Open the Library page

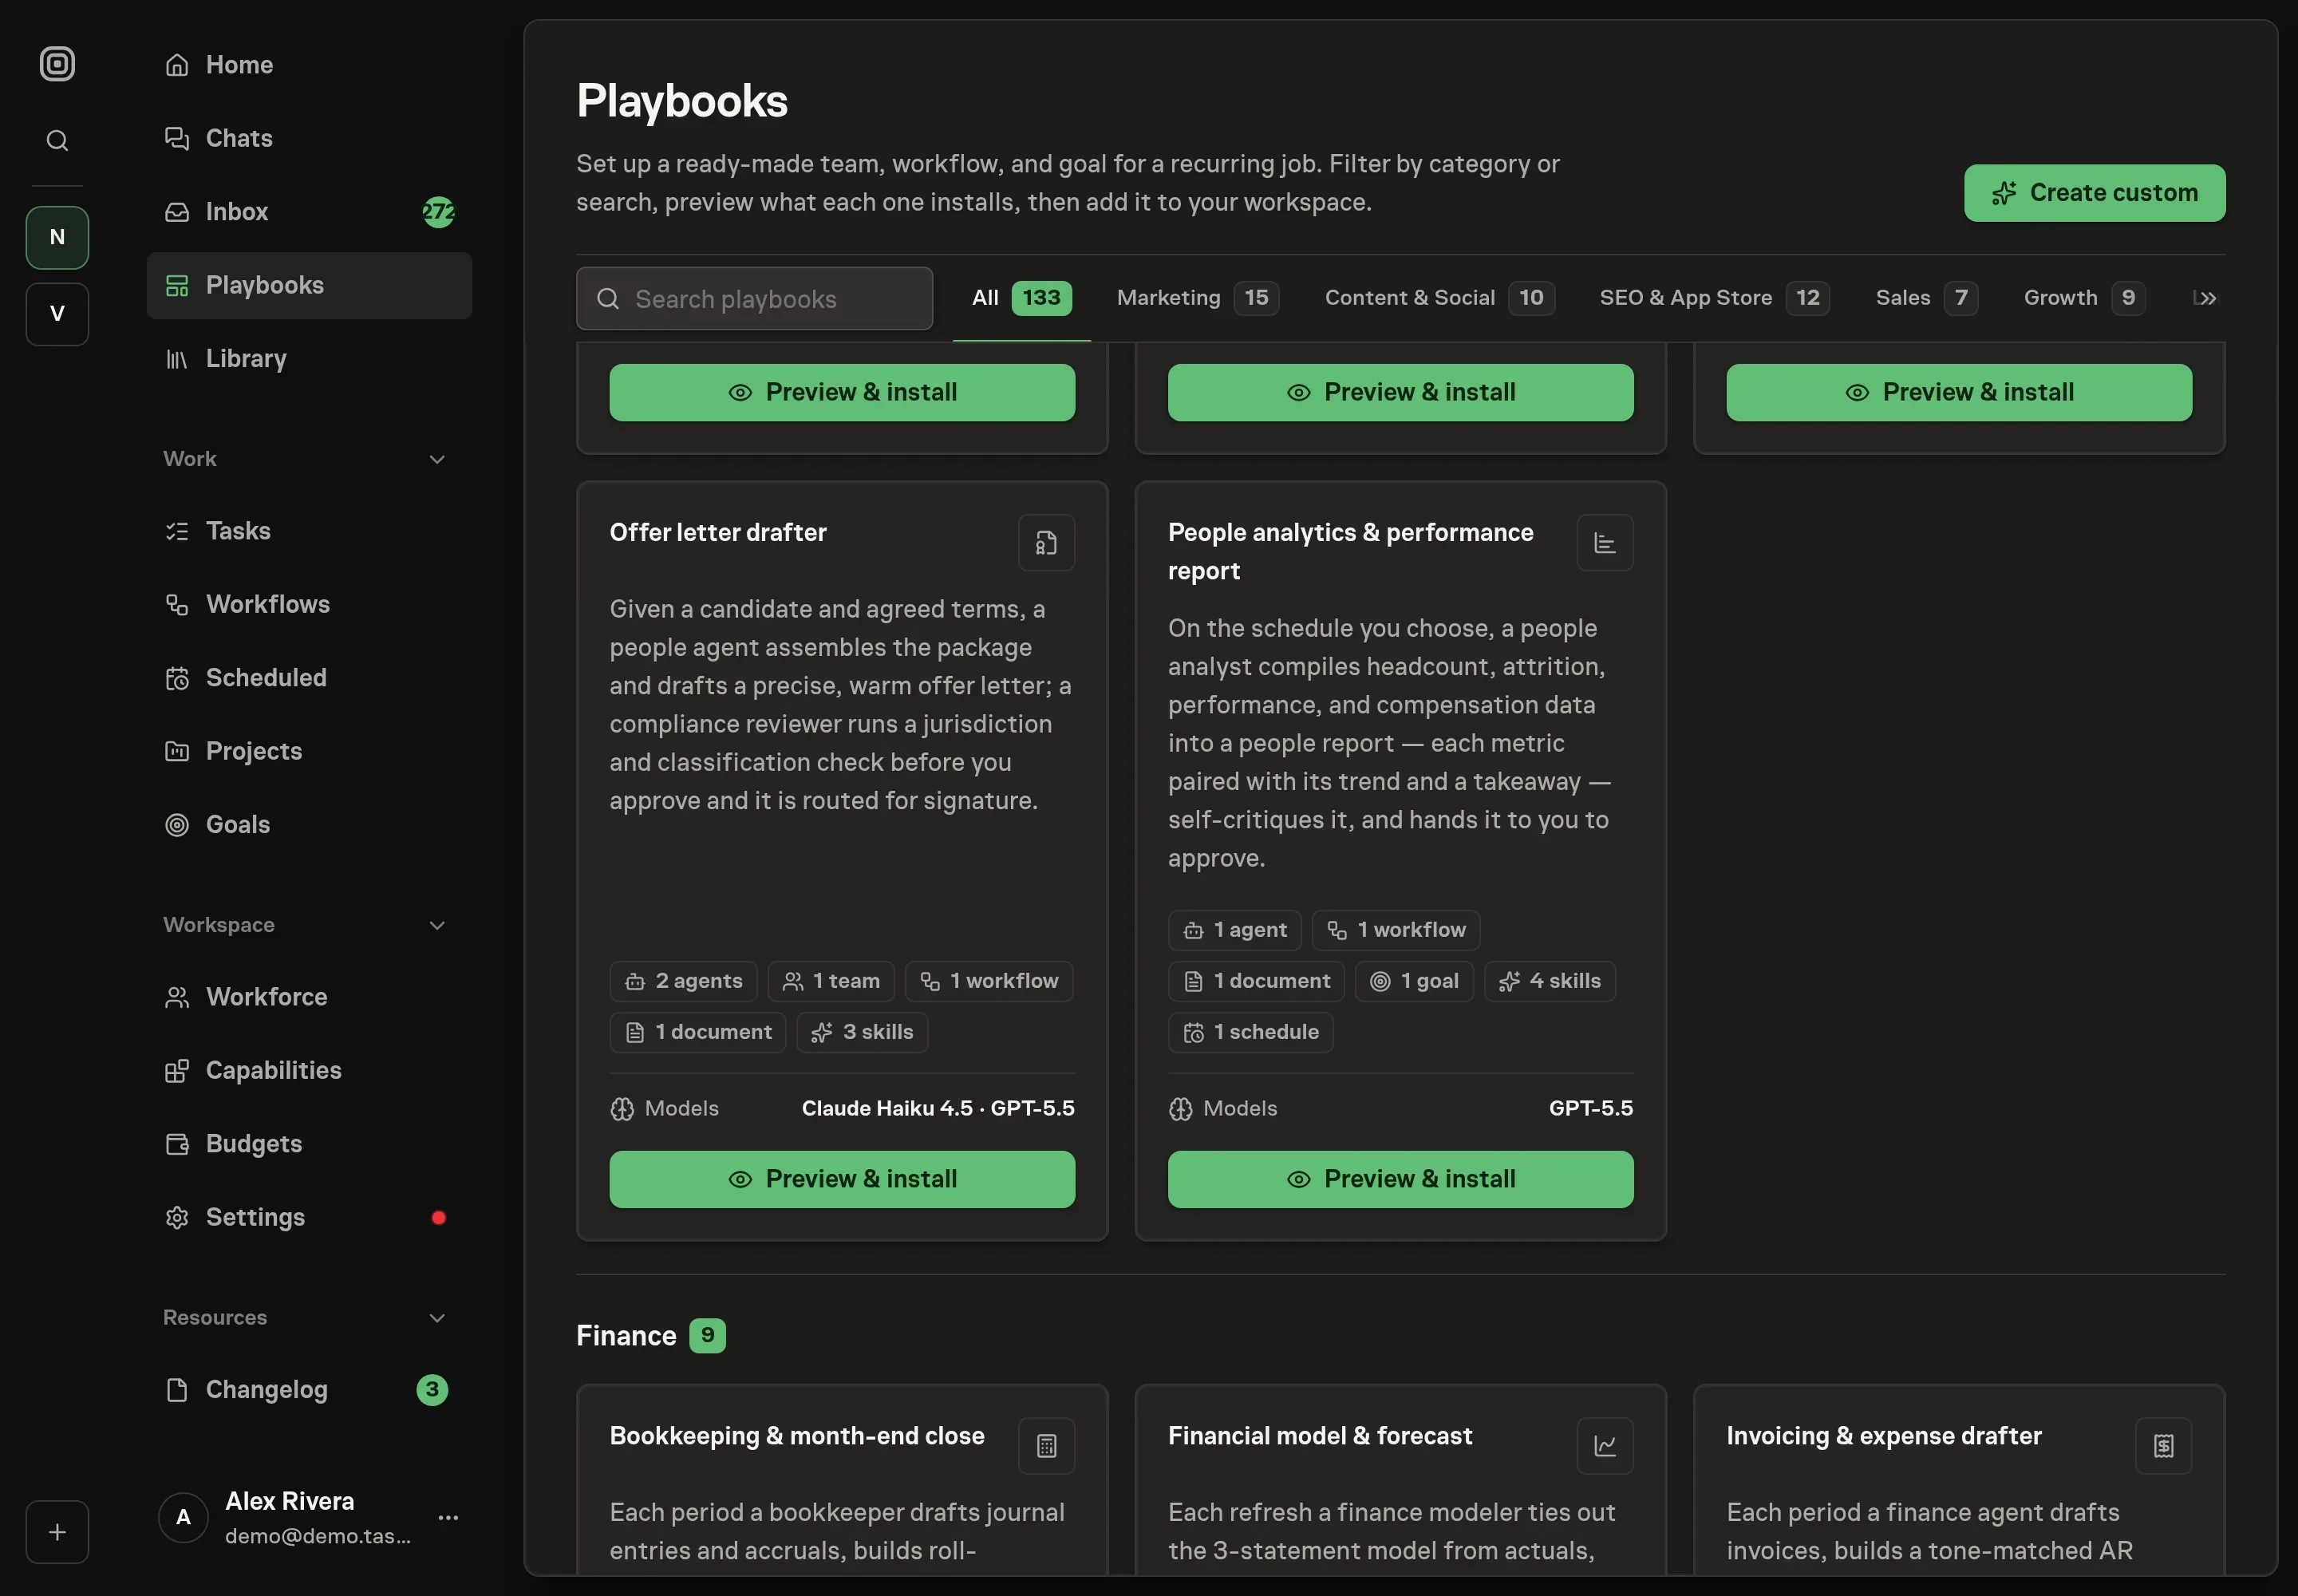click(309, 358)
